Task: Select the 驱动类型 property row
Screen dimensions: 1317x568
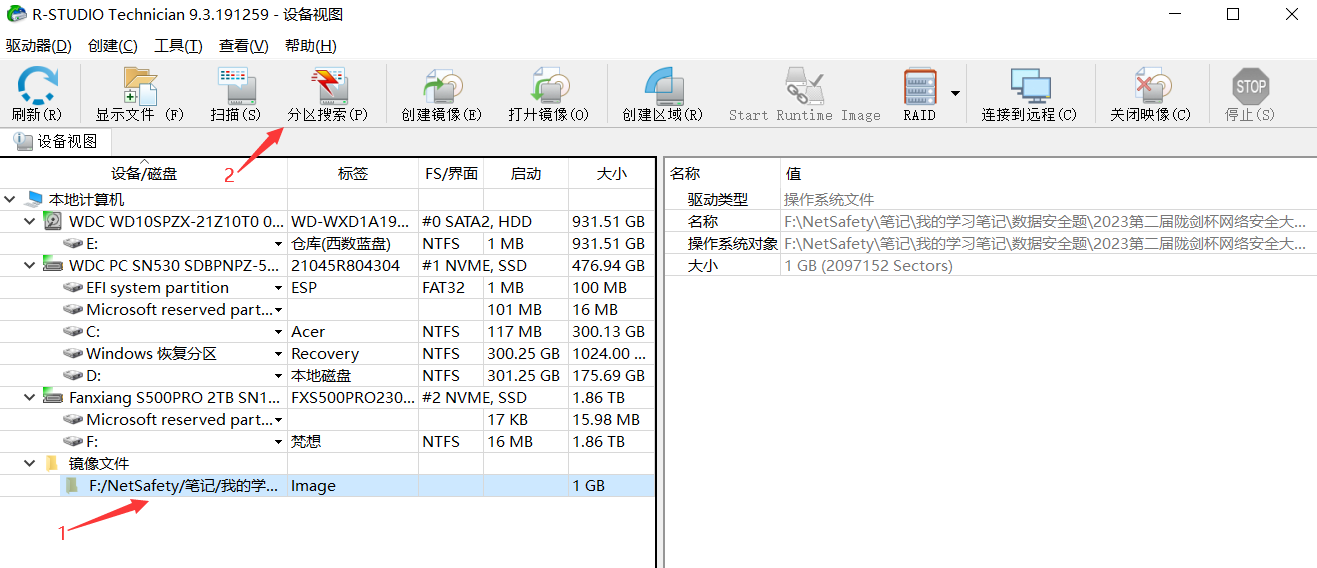Action: pyautogui.click(x=991, y=200)
